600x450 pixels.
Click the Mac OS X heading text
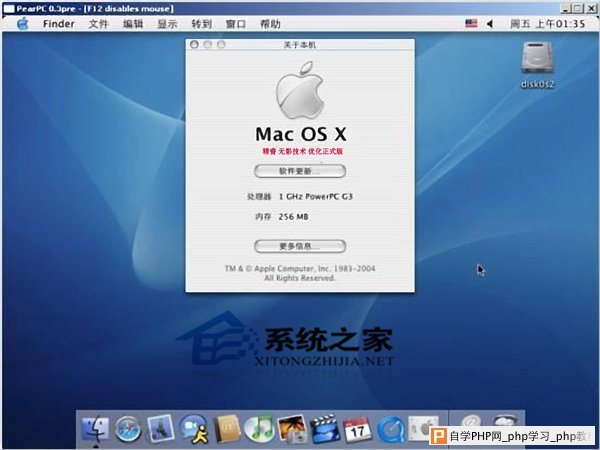click(x=301, y=134)
